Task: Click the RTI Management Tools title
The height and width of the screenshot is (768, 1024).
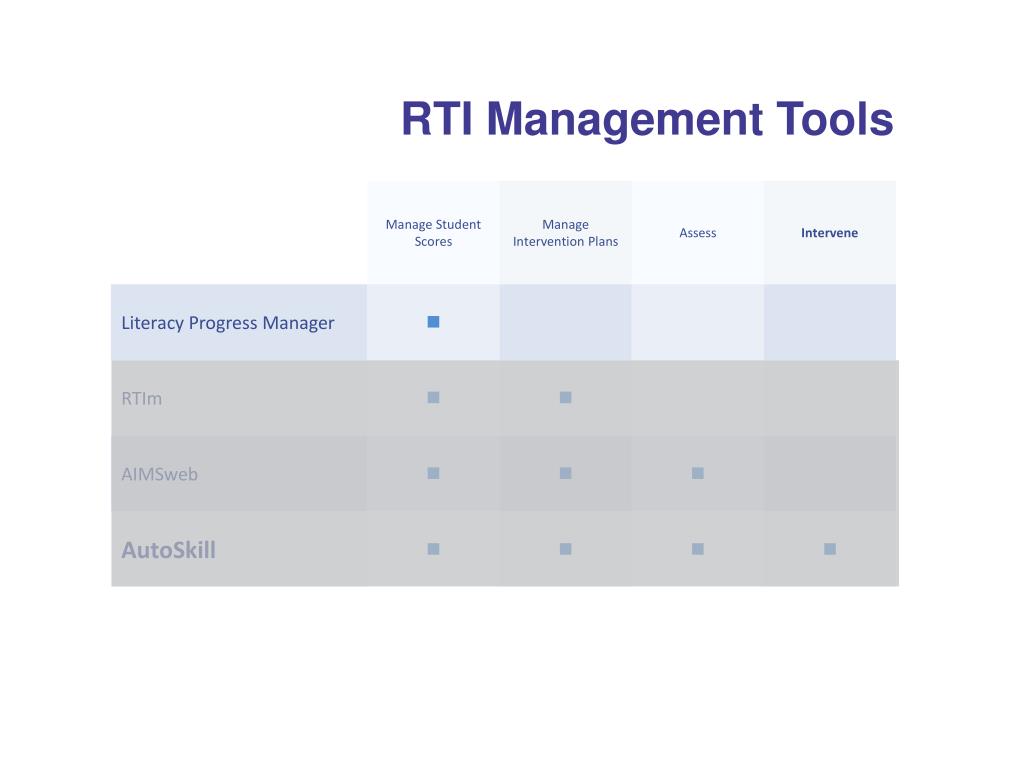Action: [647, 120]
